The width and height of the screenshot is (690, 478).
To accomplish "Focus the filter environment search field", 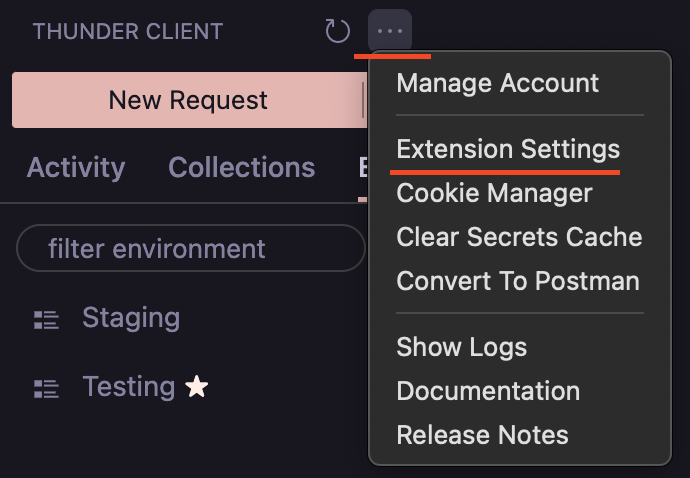I will tap(191, 248).
